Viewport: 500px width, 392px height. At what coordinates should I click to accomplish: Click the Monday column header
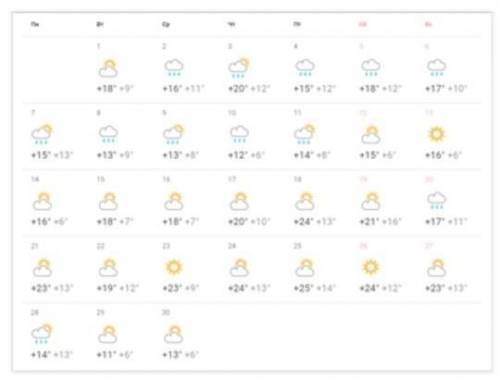click(35, 24)
